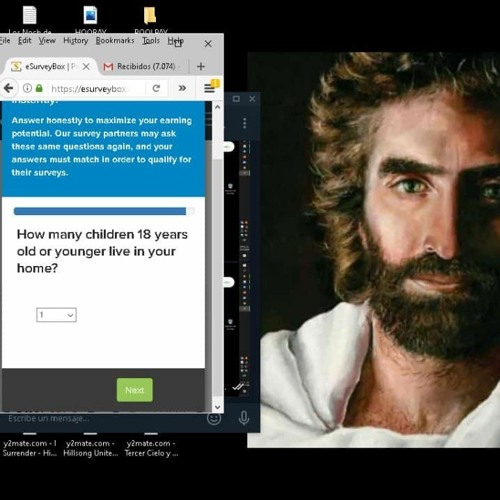500x500 pixels.
Task: Open the Edit menu in Firefox
Action: pos(25,41)
